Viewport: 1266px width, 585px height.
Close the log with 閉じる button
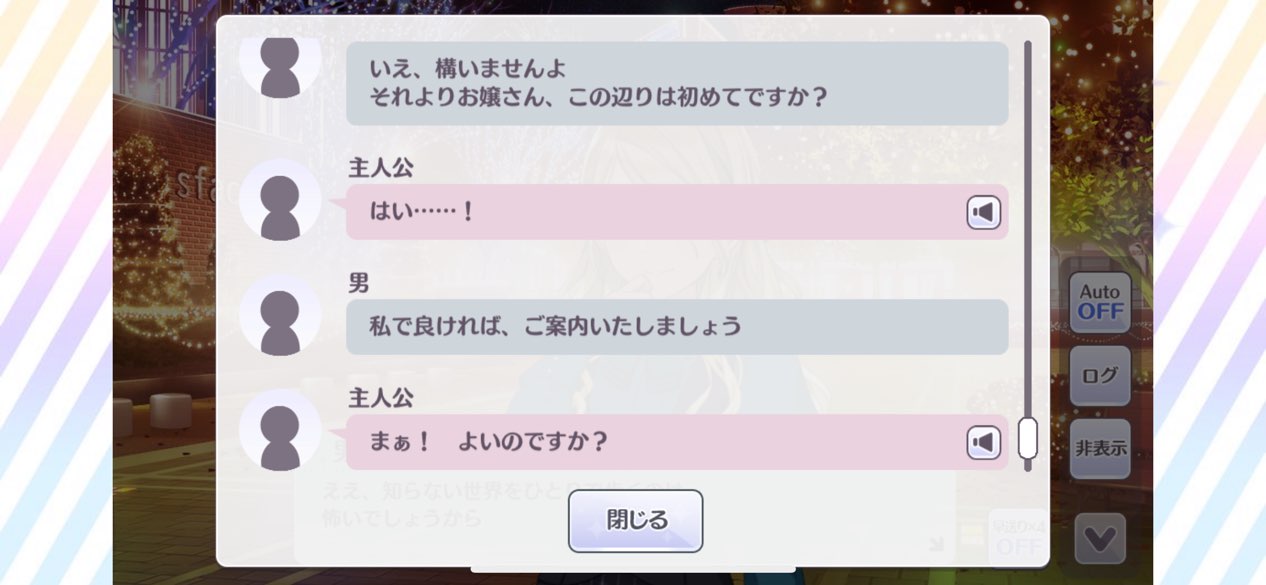point(635,521)
